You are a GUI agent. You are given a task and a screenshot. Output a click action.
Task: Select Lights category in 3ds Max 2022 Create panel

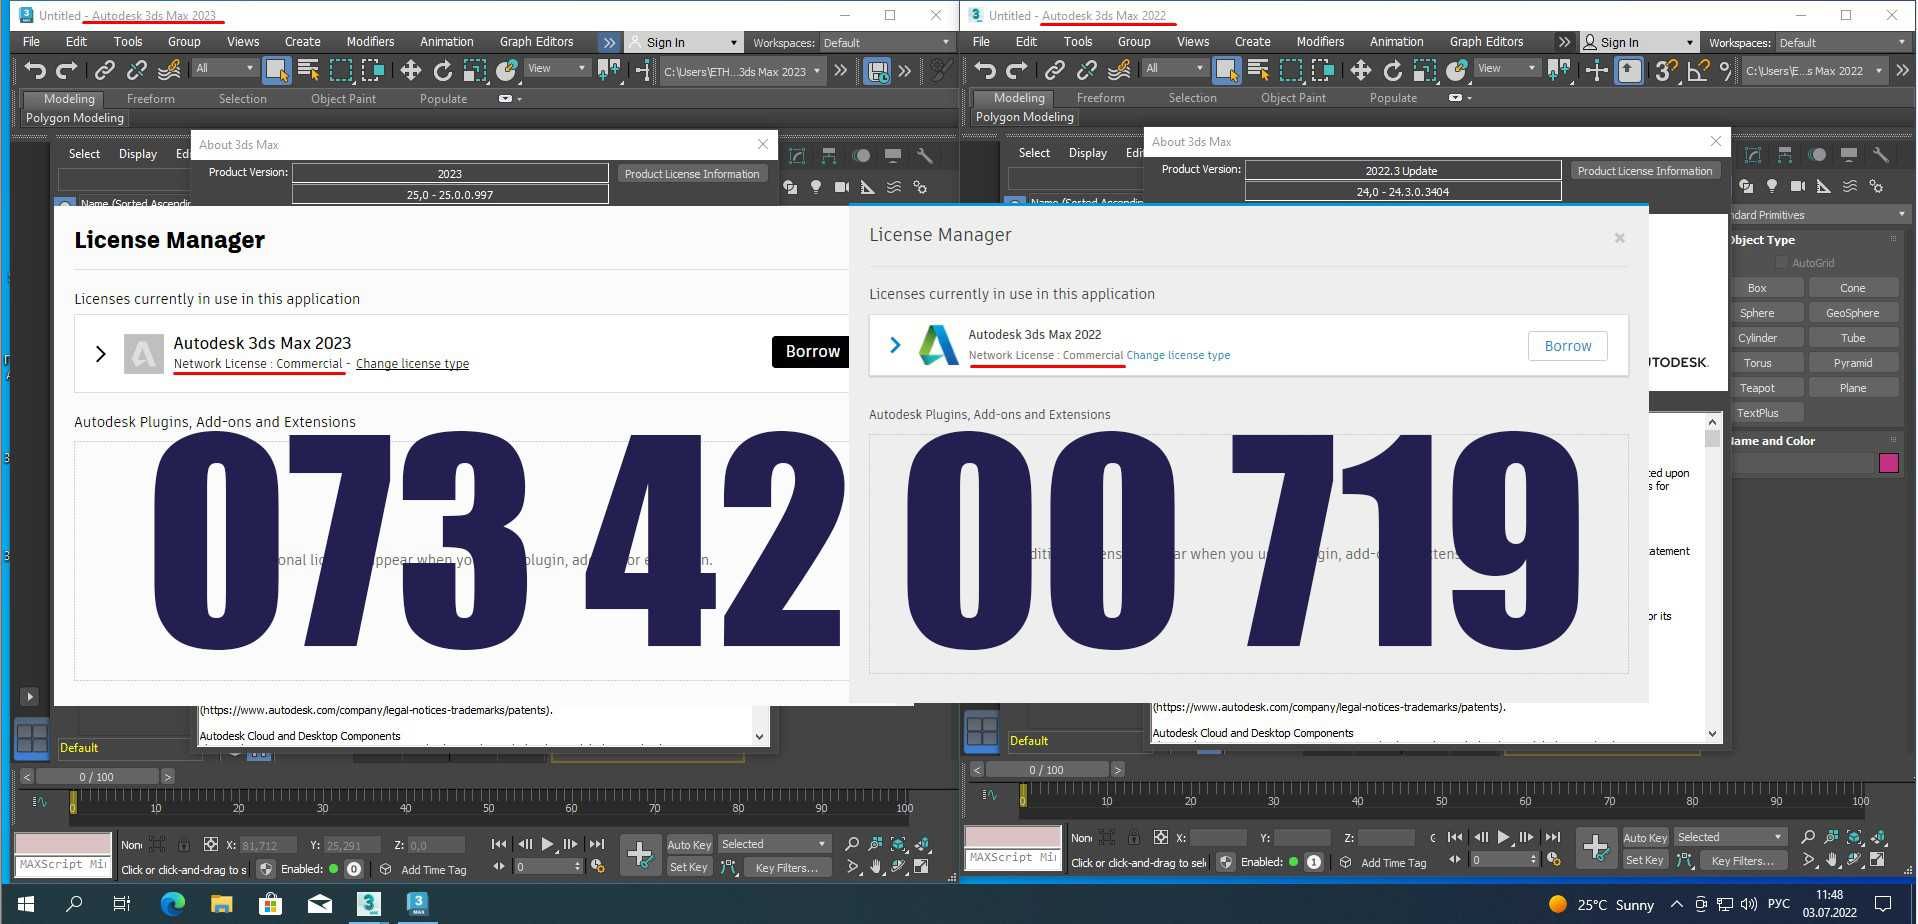tap(1772, 186)
